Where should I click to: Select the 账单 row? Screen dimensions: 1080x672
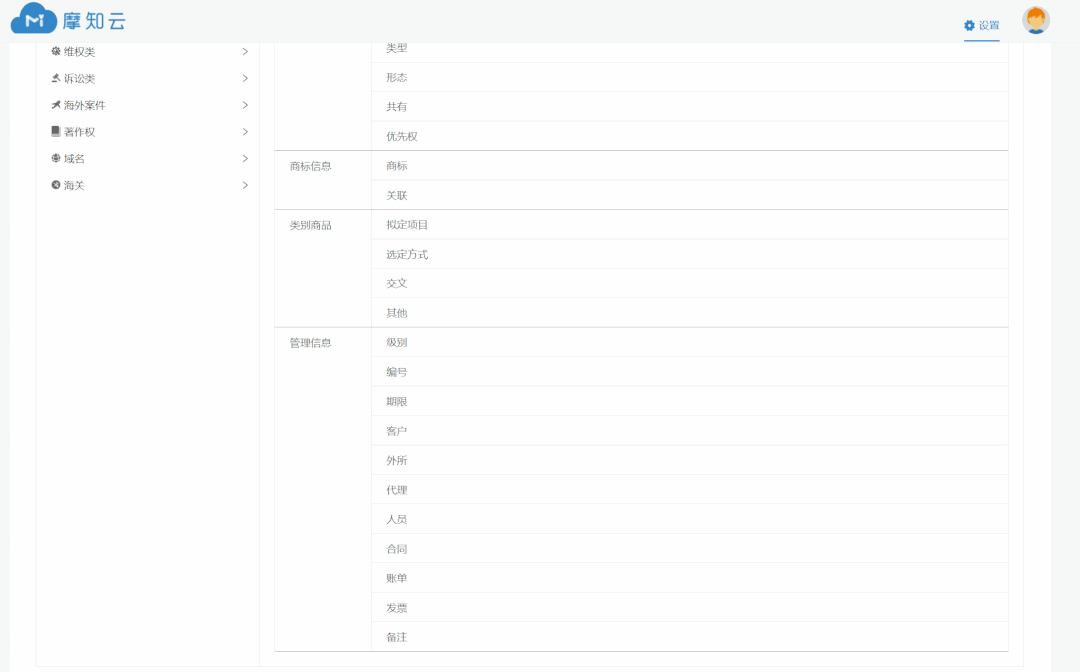[x=689, y=578]
